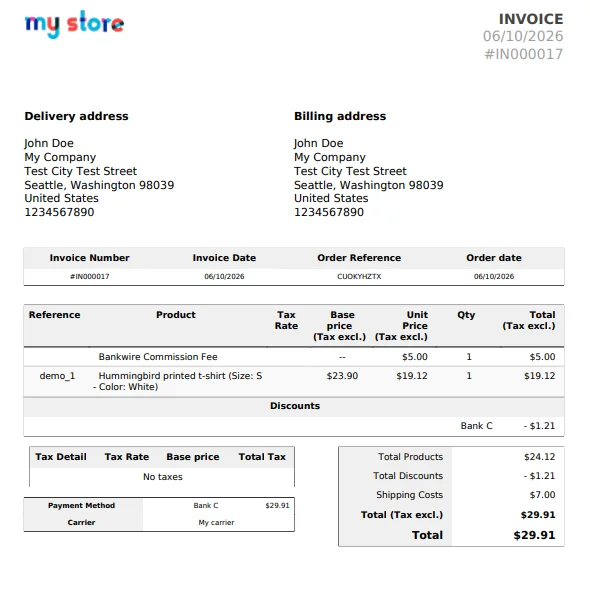Click the Total Tax column header
The width and height of the screenshot is (590, 590).
click(262, 457)
